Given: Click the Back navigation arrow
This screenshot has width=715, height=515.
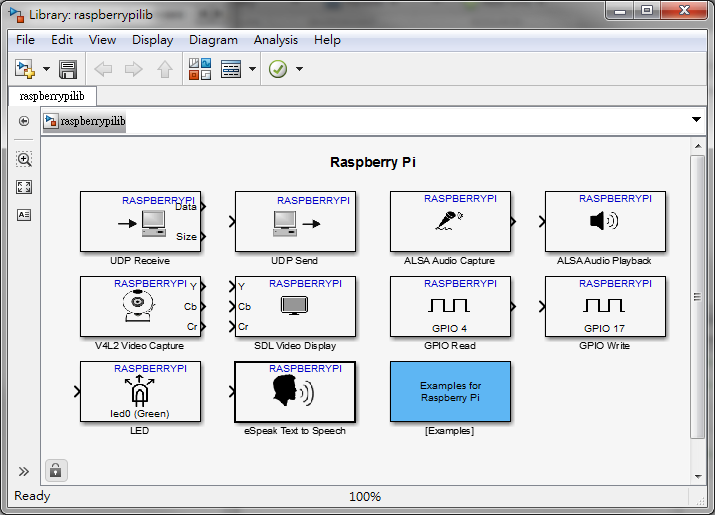Looking at the screenshot, I should tap(103, 69).
